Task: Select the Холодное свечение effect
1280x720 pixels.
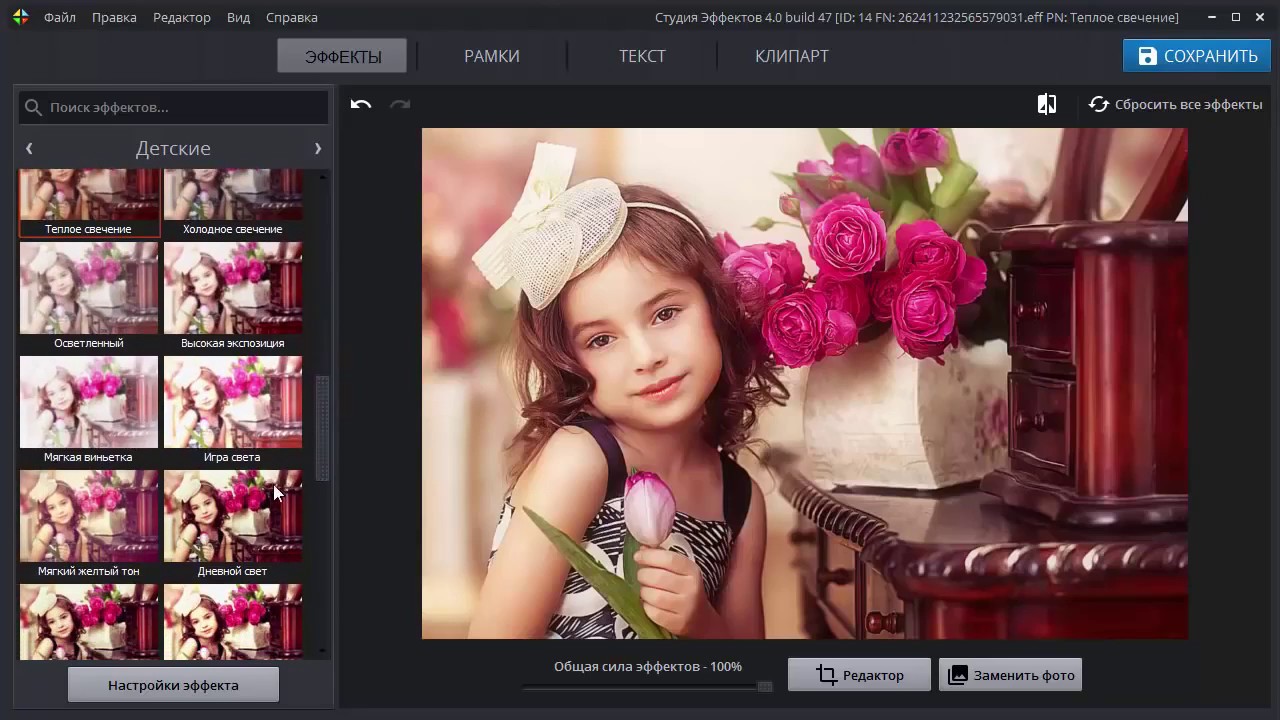Action: pyautogui.click(x=233, y=203)
